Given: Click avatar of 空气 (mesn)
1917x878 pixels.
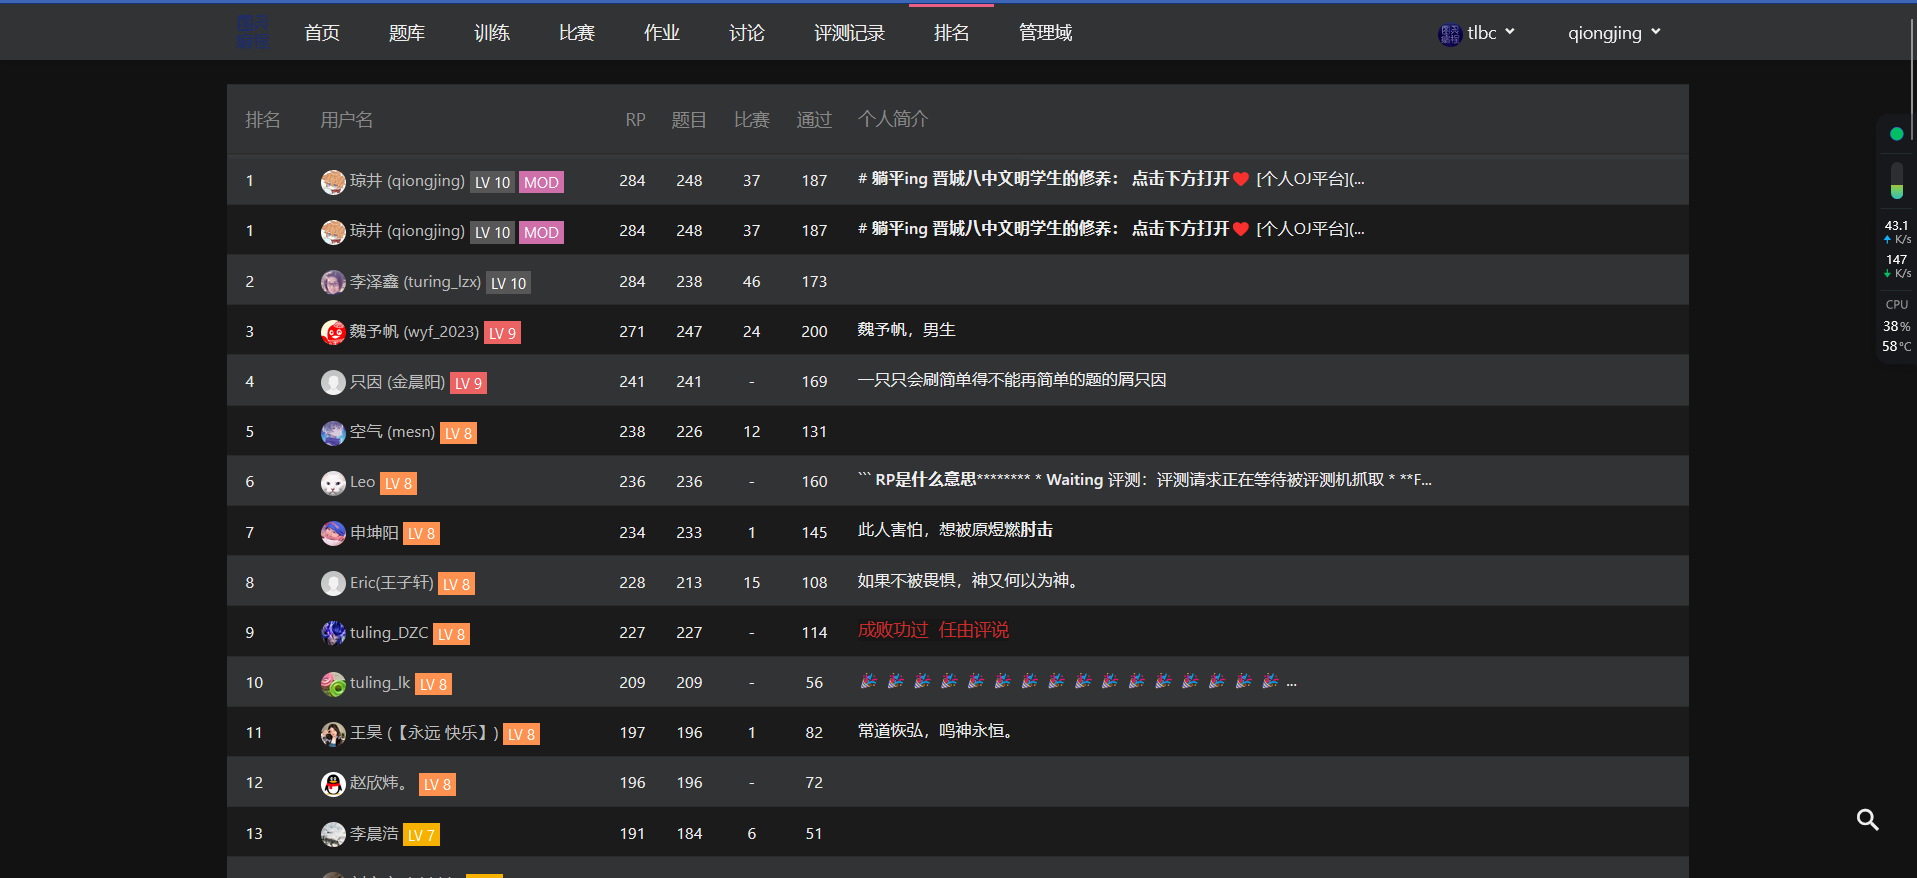Looking at the screenshot, I should (x=333, y=432).
